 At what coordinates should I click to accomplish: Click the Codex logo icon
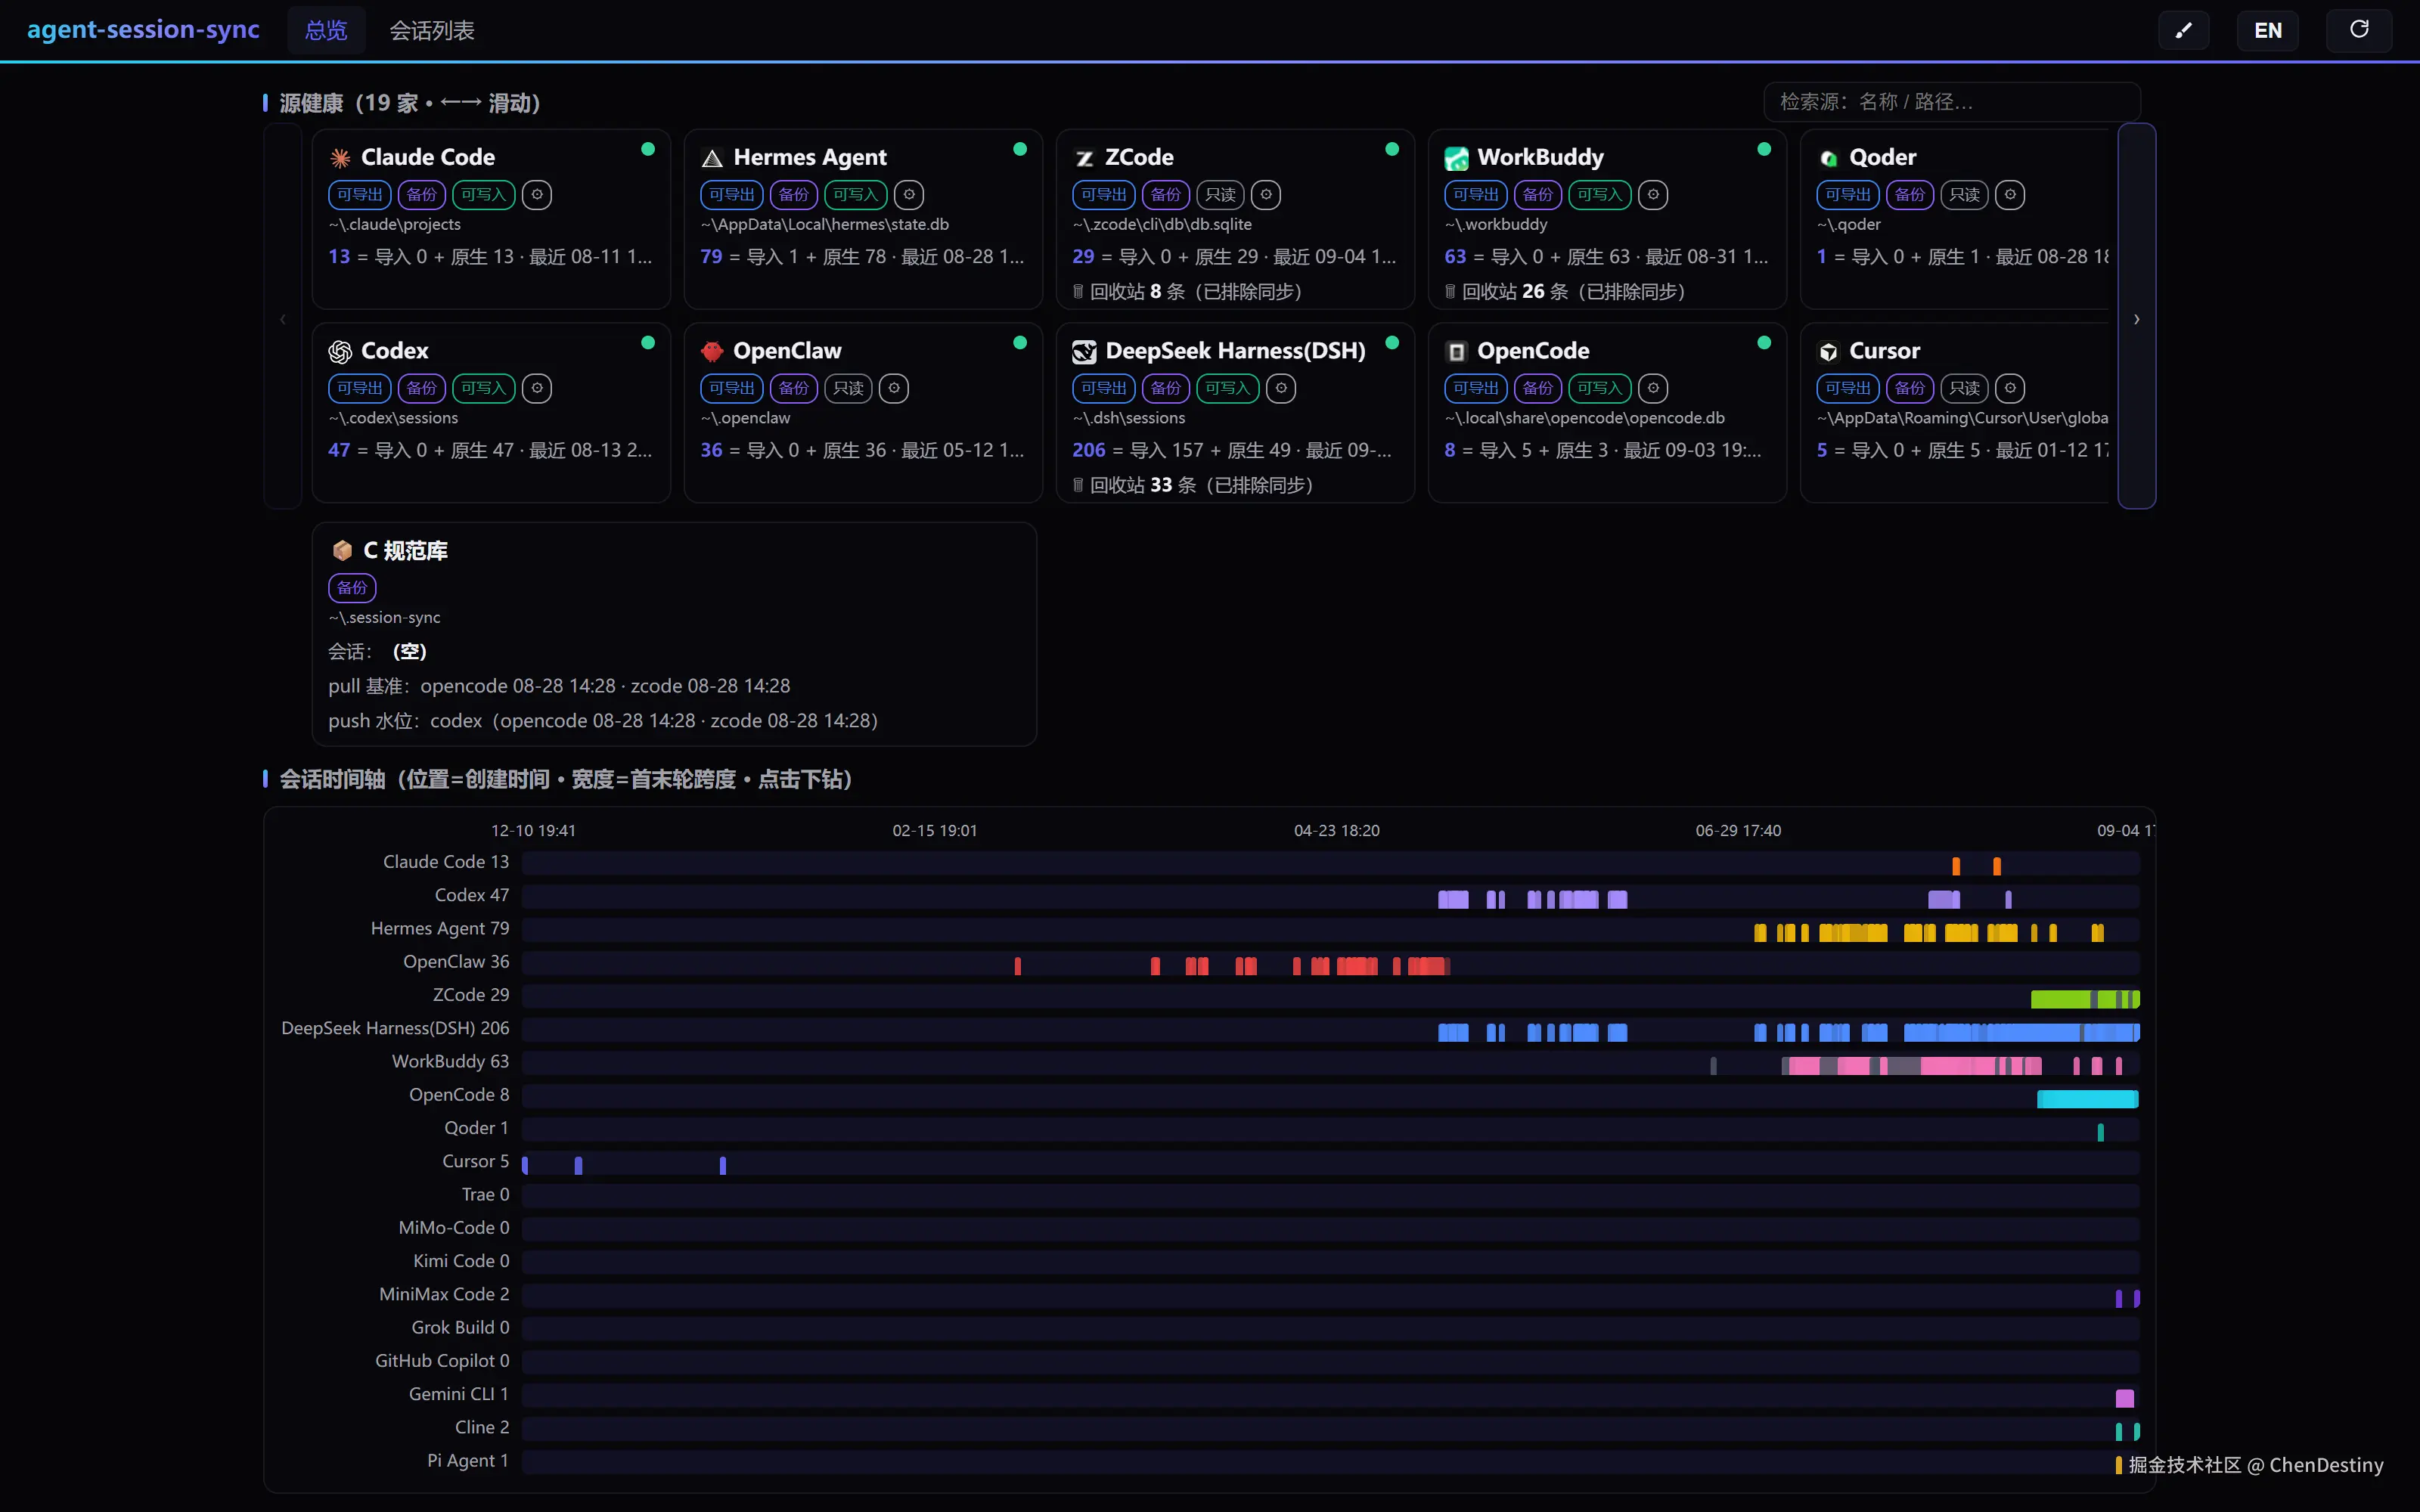click(340, 352)
